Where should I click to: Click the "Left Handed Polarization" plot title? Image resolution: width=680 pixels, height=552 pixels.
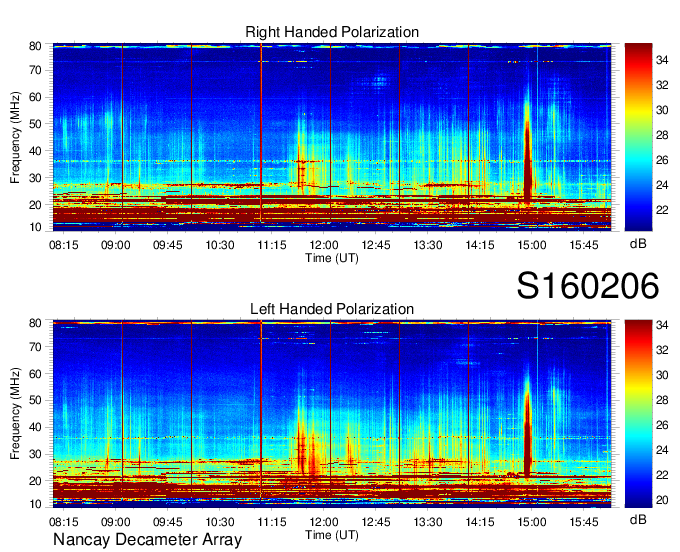click(332, 309)
